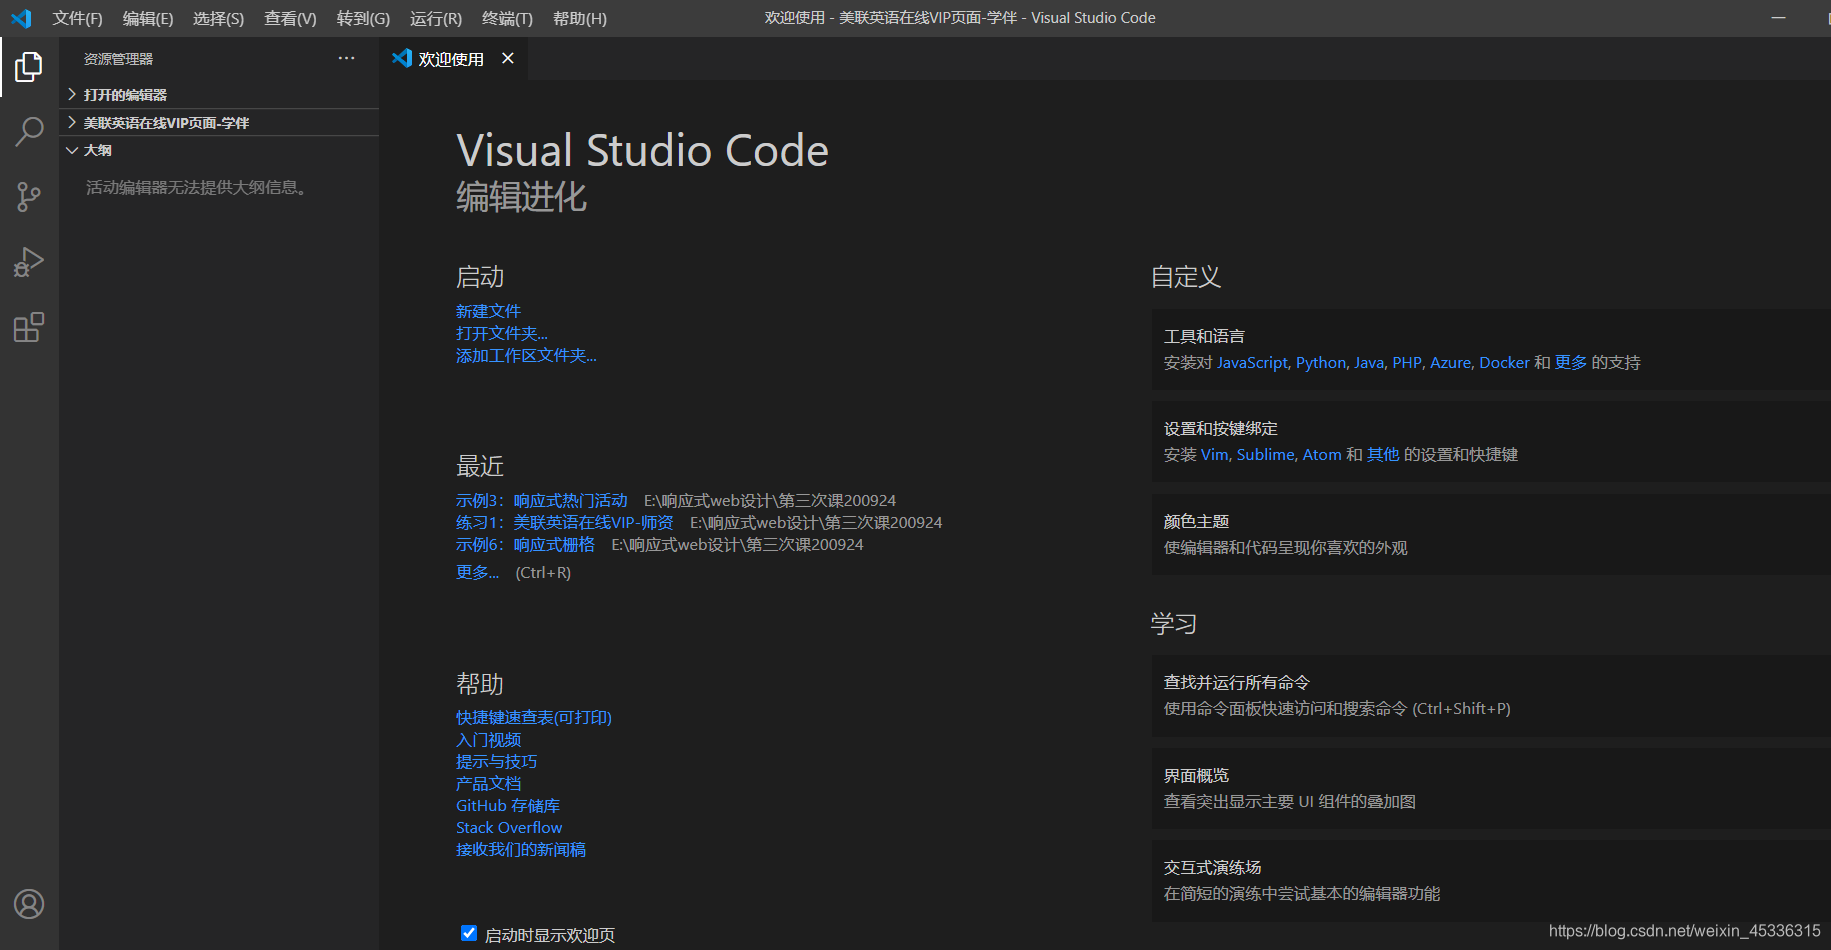1831x950 pixels.
Task: Select the 欢迎使用 editor tab
Action: tap(451, 59)
